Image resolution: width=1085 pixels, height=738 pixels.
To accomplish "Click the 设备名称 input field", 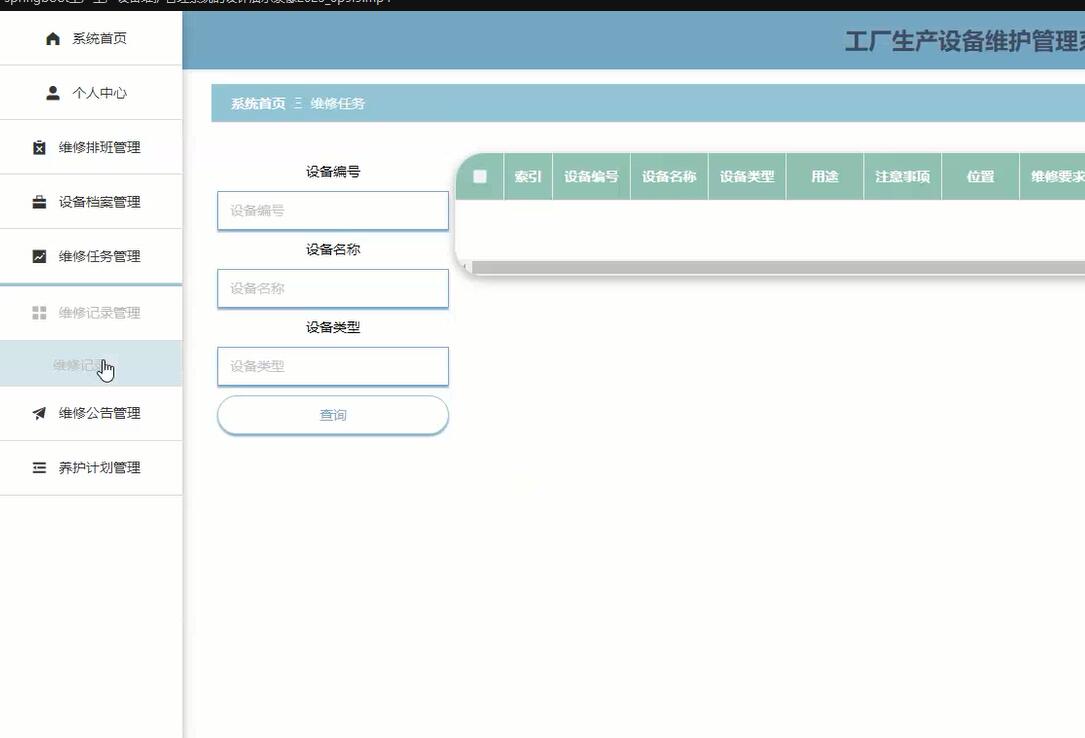I will 332,288.
